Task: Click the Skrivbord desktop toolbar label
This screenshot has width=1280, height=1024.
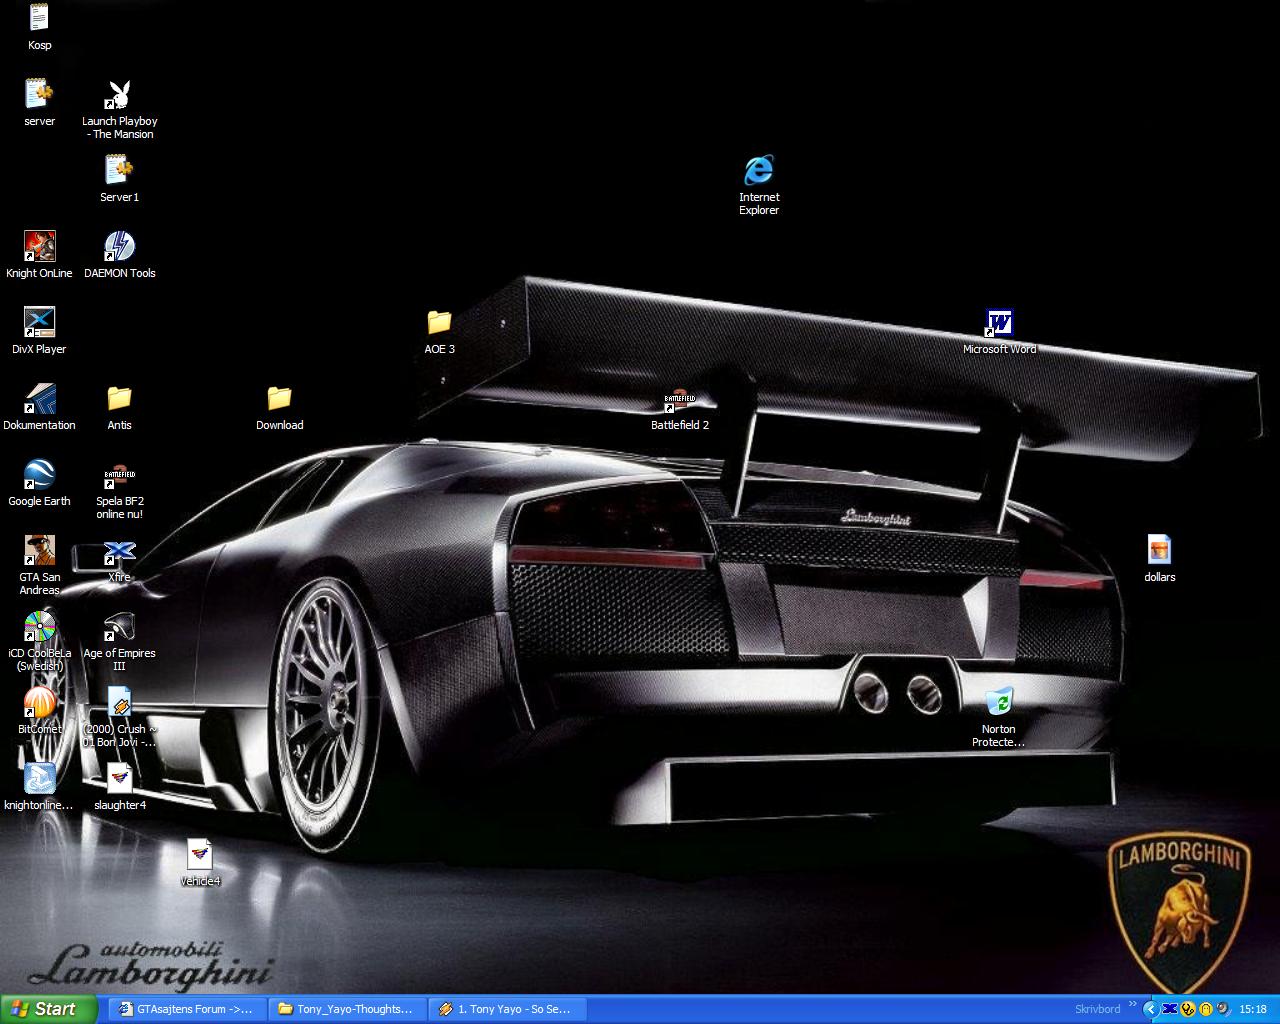Action: point(1097,1009)
